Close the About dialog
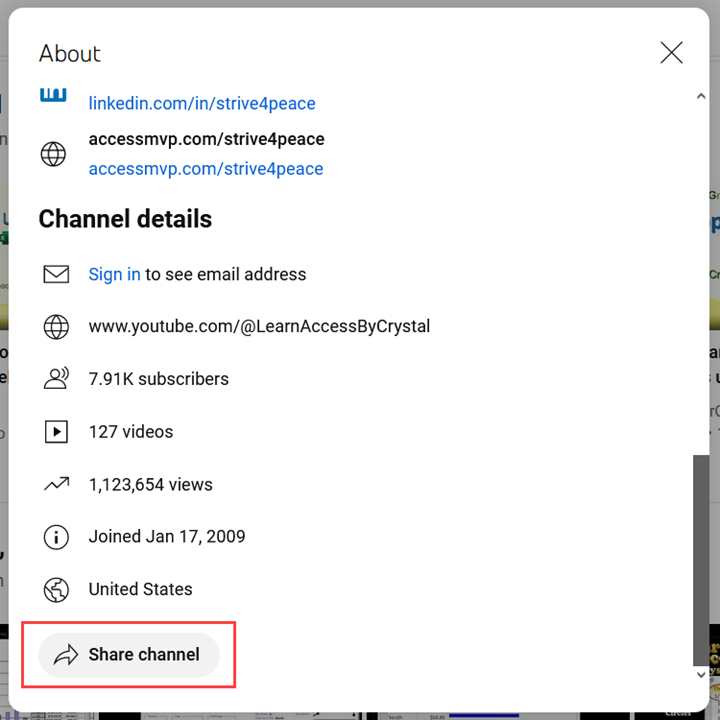 point(671,52)
